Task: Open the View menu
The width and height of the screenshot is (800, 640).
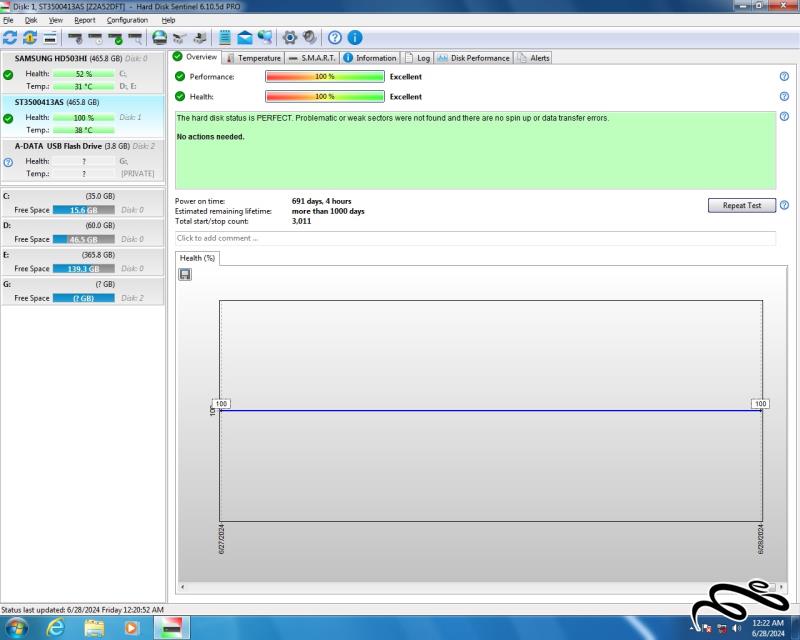Action: coord(56,20)
